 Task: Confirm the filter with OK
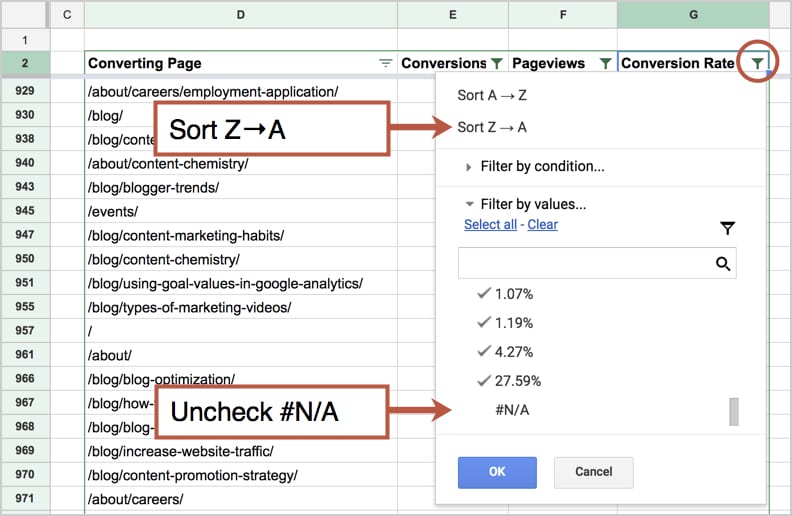click(497, 472)
